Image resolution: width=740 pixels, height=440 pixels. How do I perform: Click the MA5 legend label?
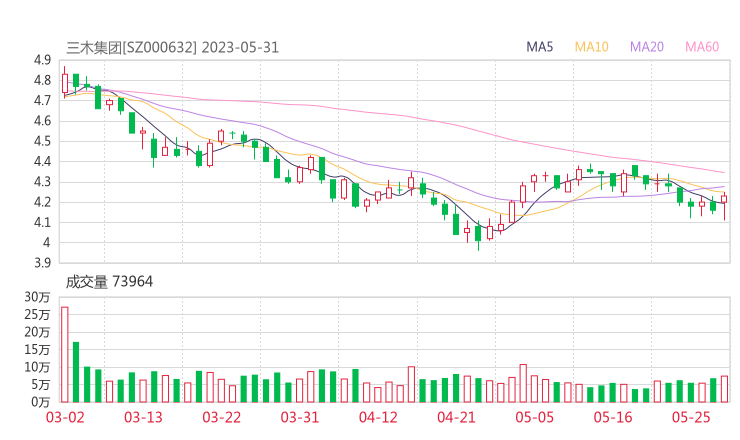coord(539,47)
